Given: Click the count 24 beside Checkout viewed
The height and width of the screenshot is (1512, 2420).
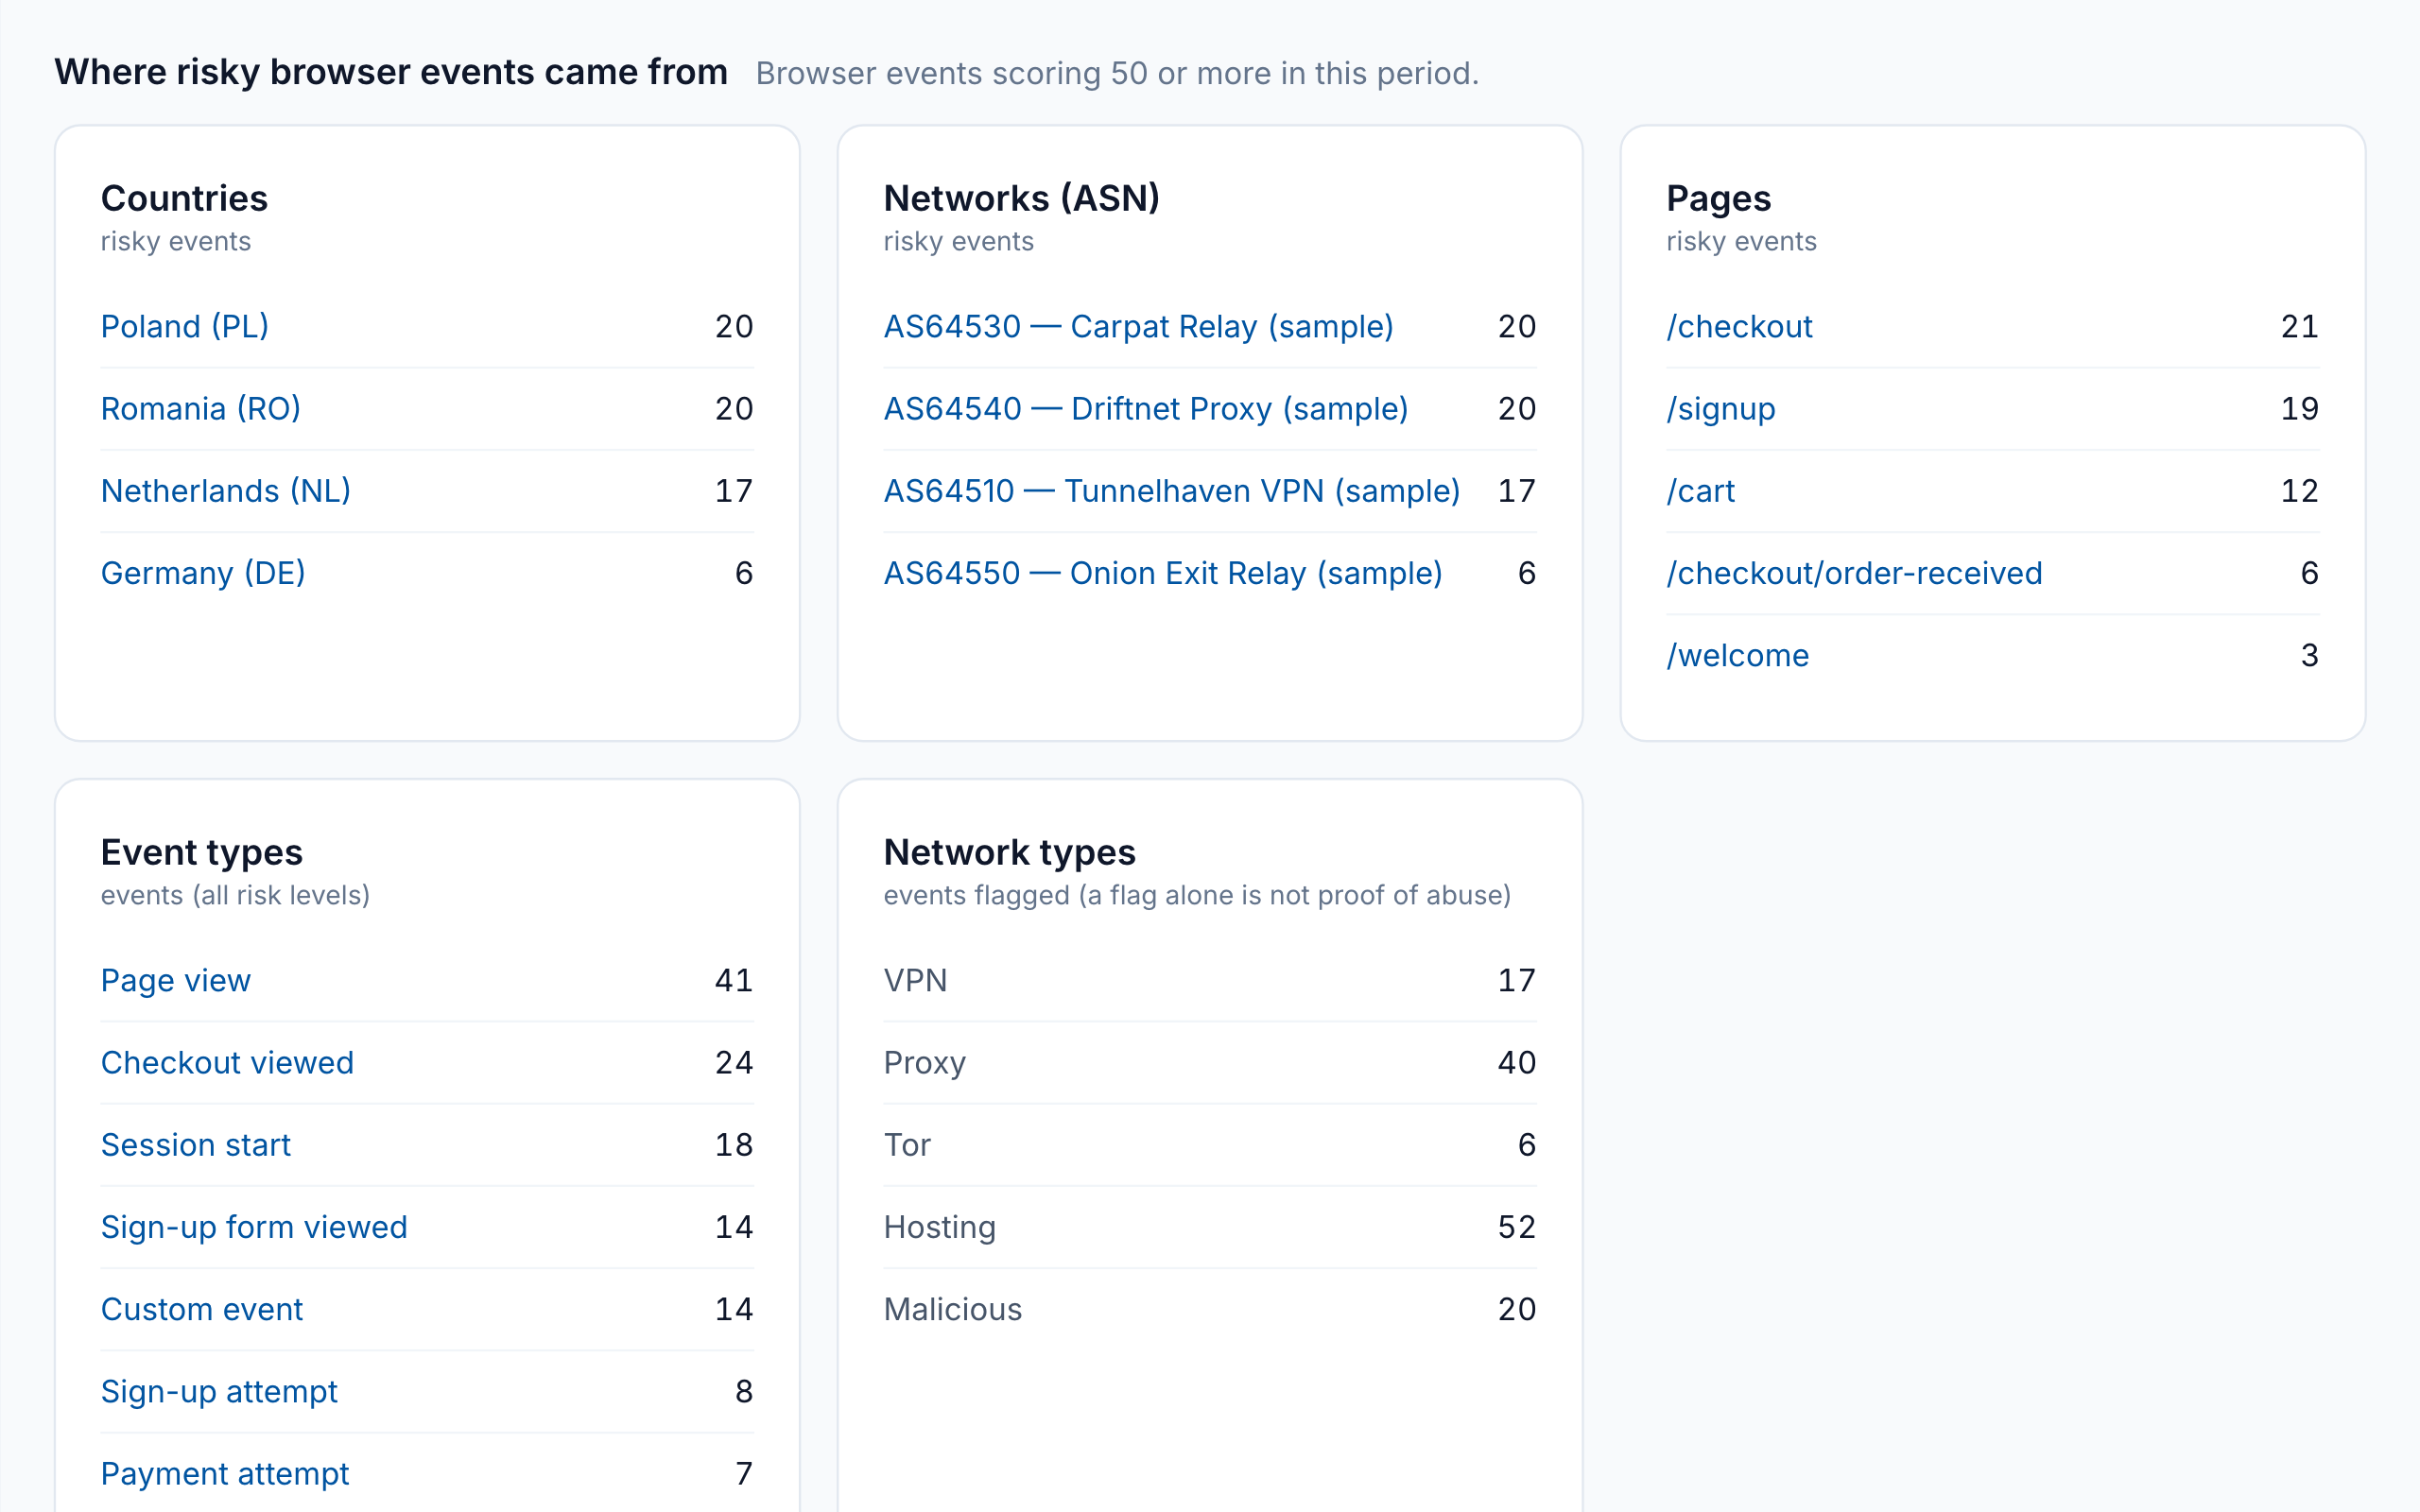Looking at the screenshot, I should pyautogui.click(x=734, y=1062).
